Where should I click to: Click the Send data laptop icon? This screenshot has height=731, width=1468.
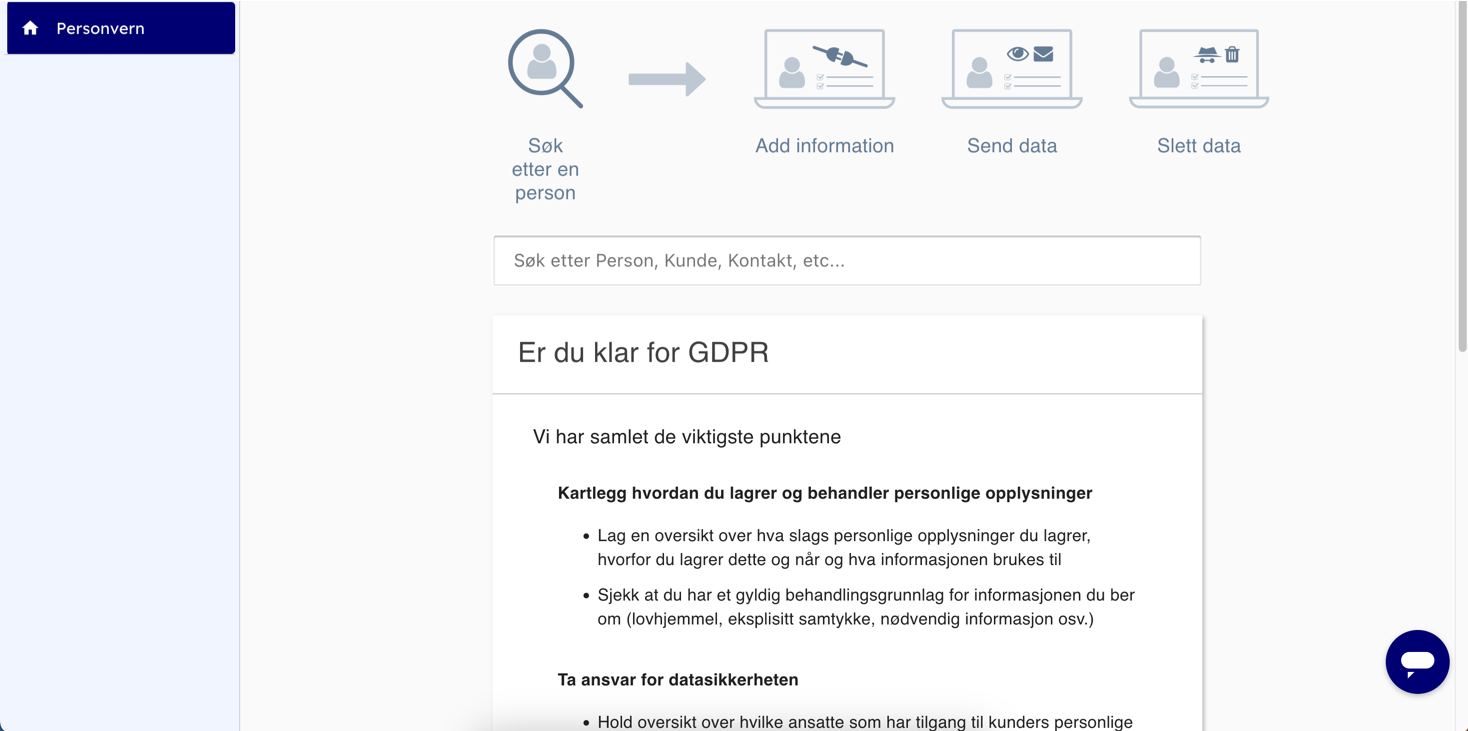[1011, 69]
